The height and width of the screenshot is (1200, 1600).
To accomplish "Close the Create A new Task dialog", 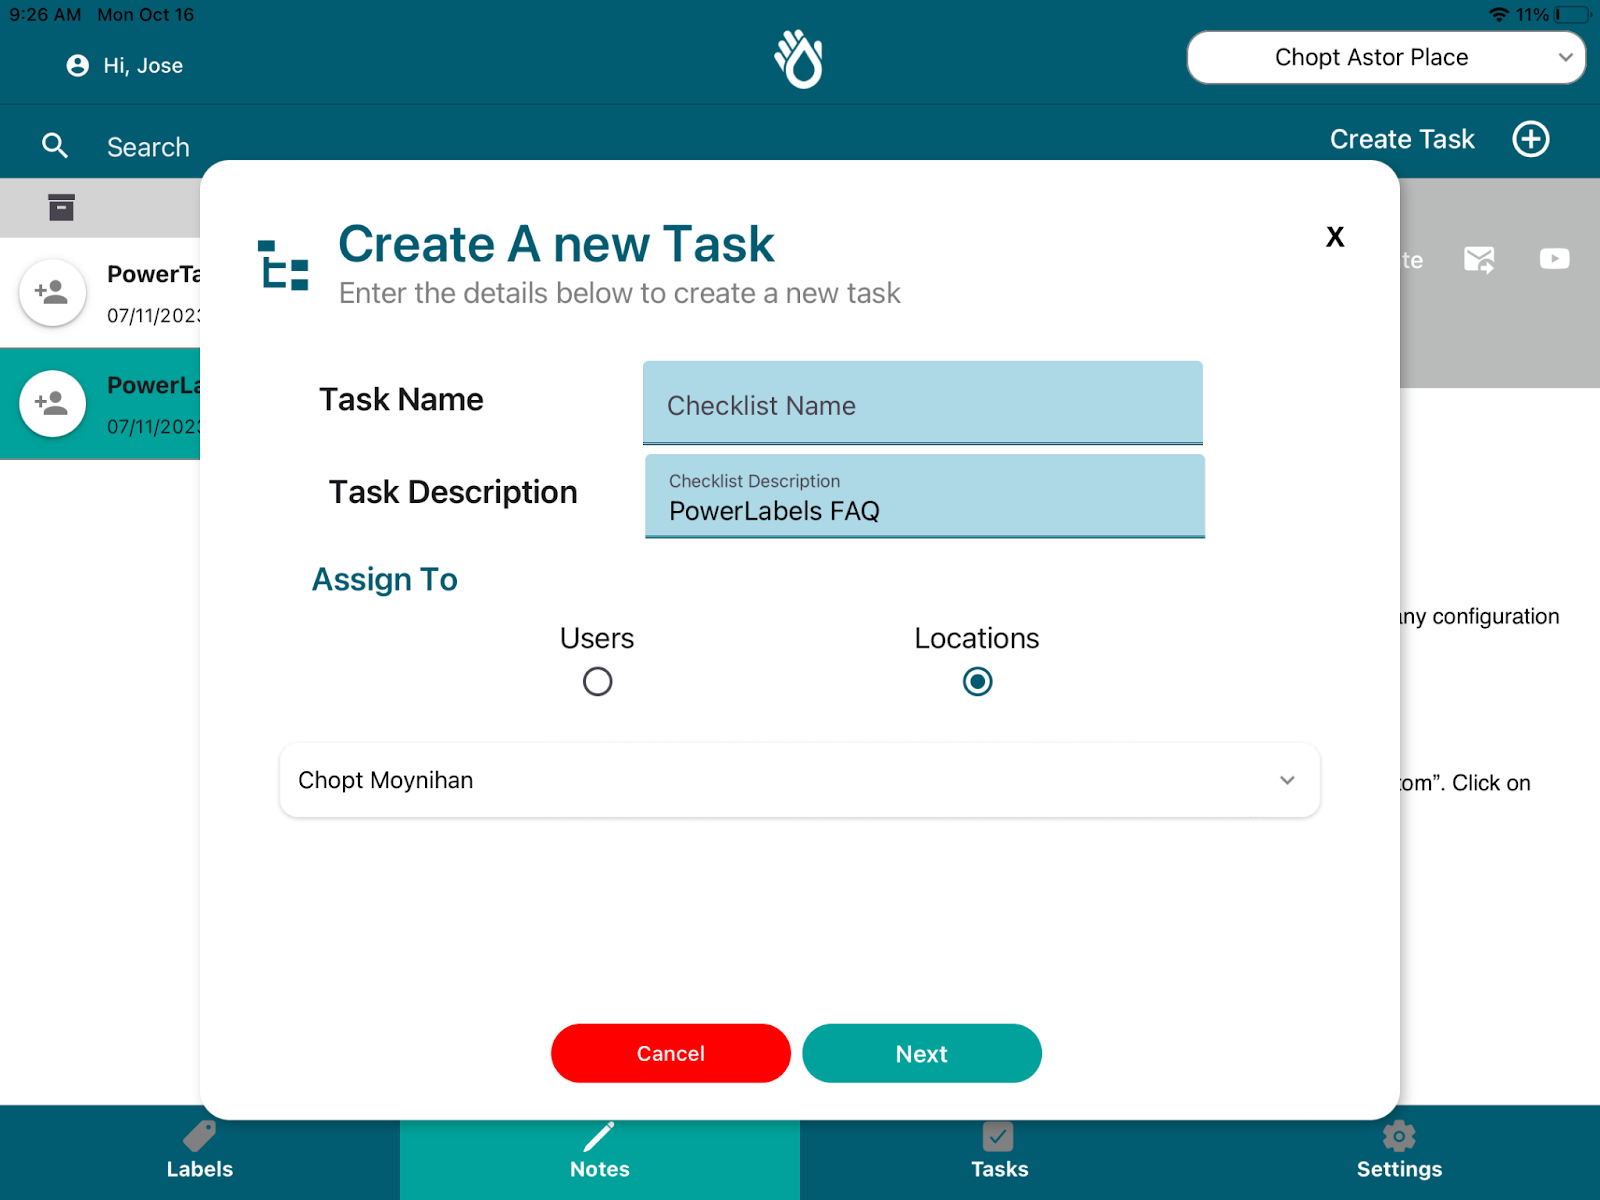I will pos(1335,237).
